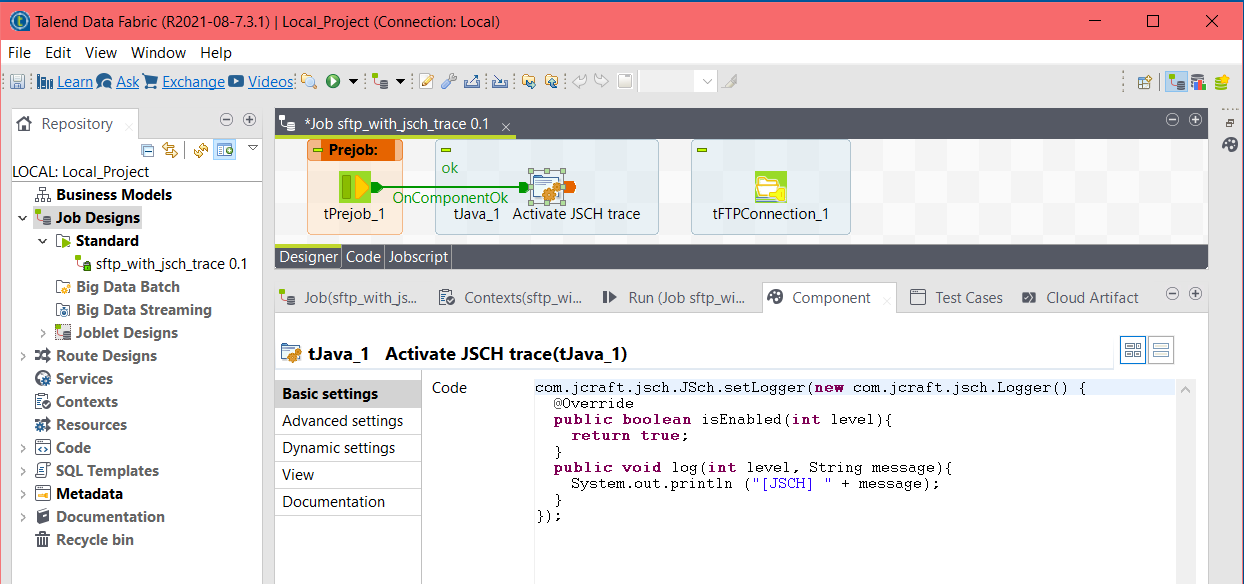Open the Help menu
The image size is (1244, 584).
(x=216, y=53)
